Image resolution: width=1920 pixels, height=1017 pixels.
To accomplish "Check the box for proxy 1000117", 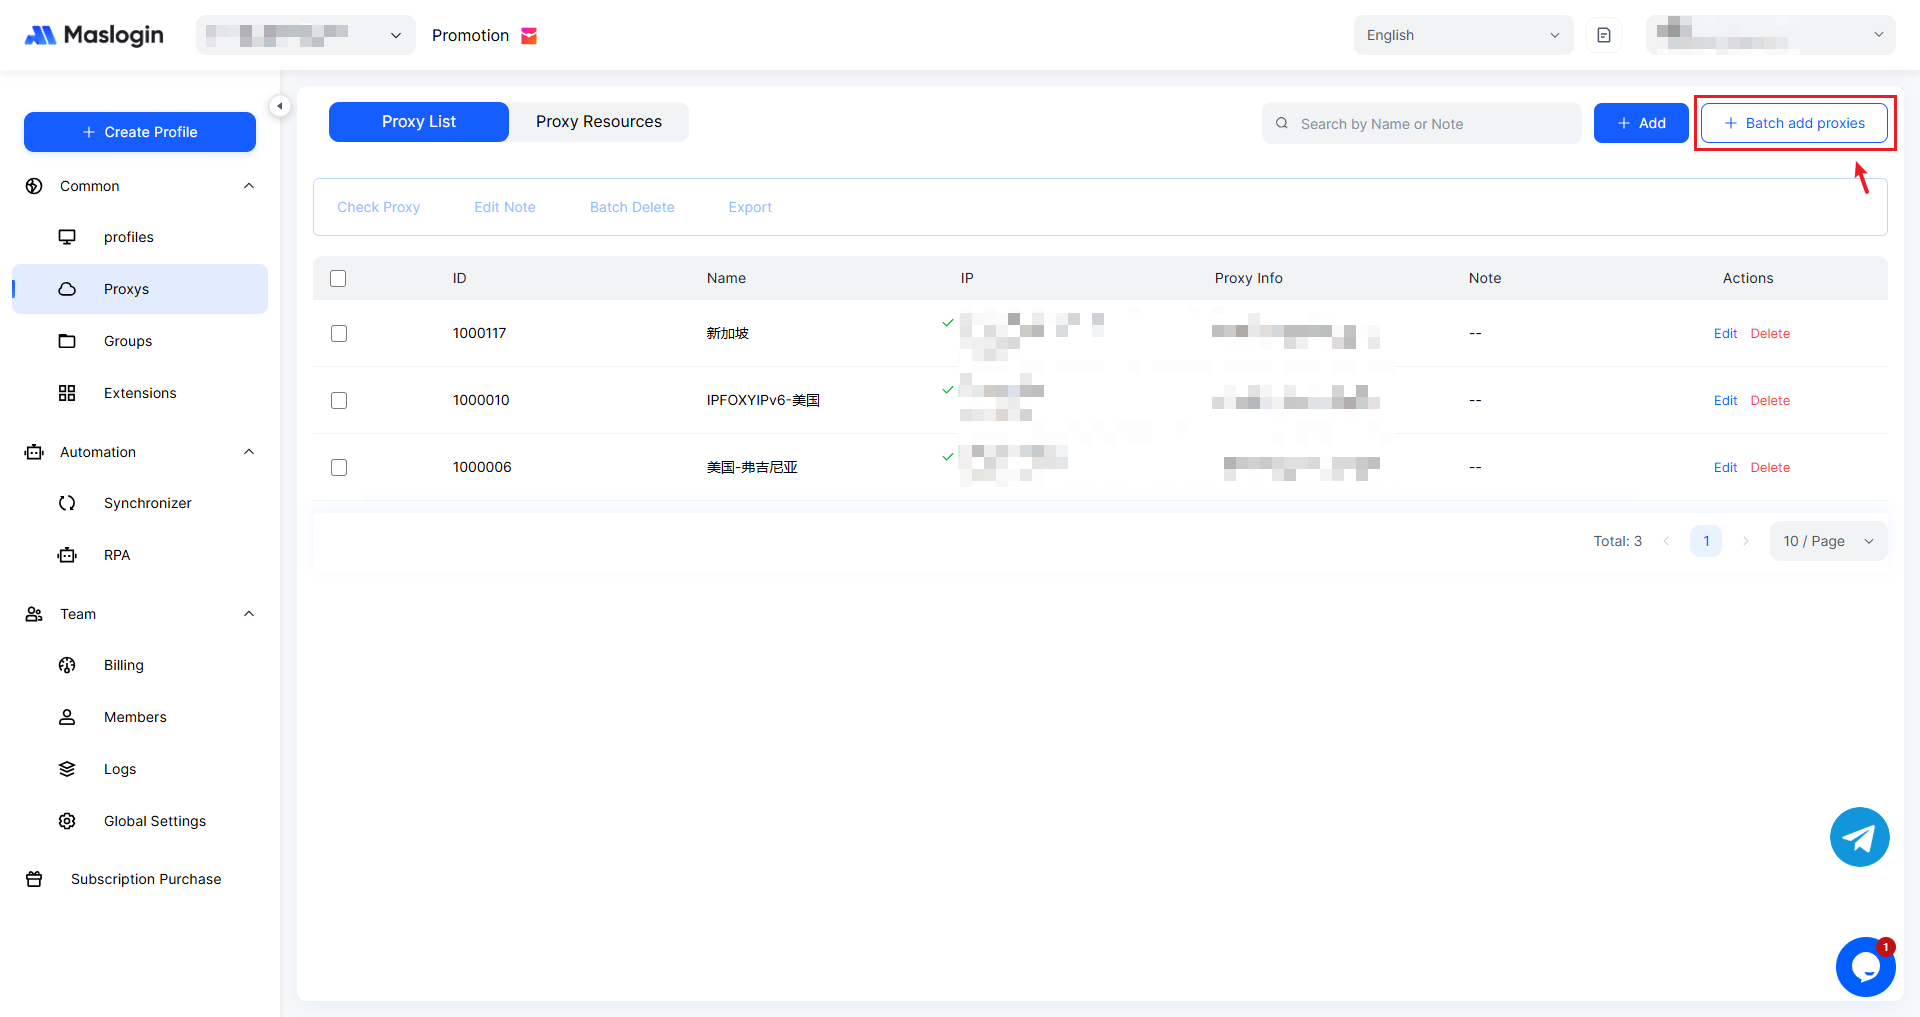I will point(339,333).
